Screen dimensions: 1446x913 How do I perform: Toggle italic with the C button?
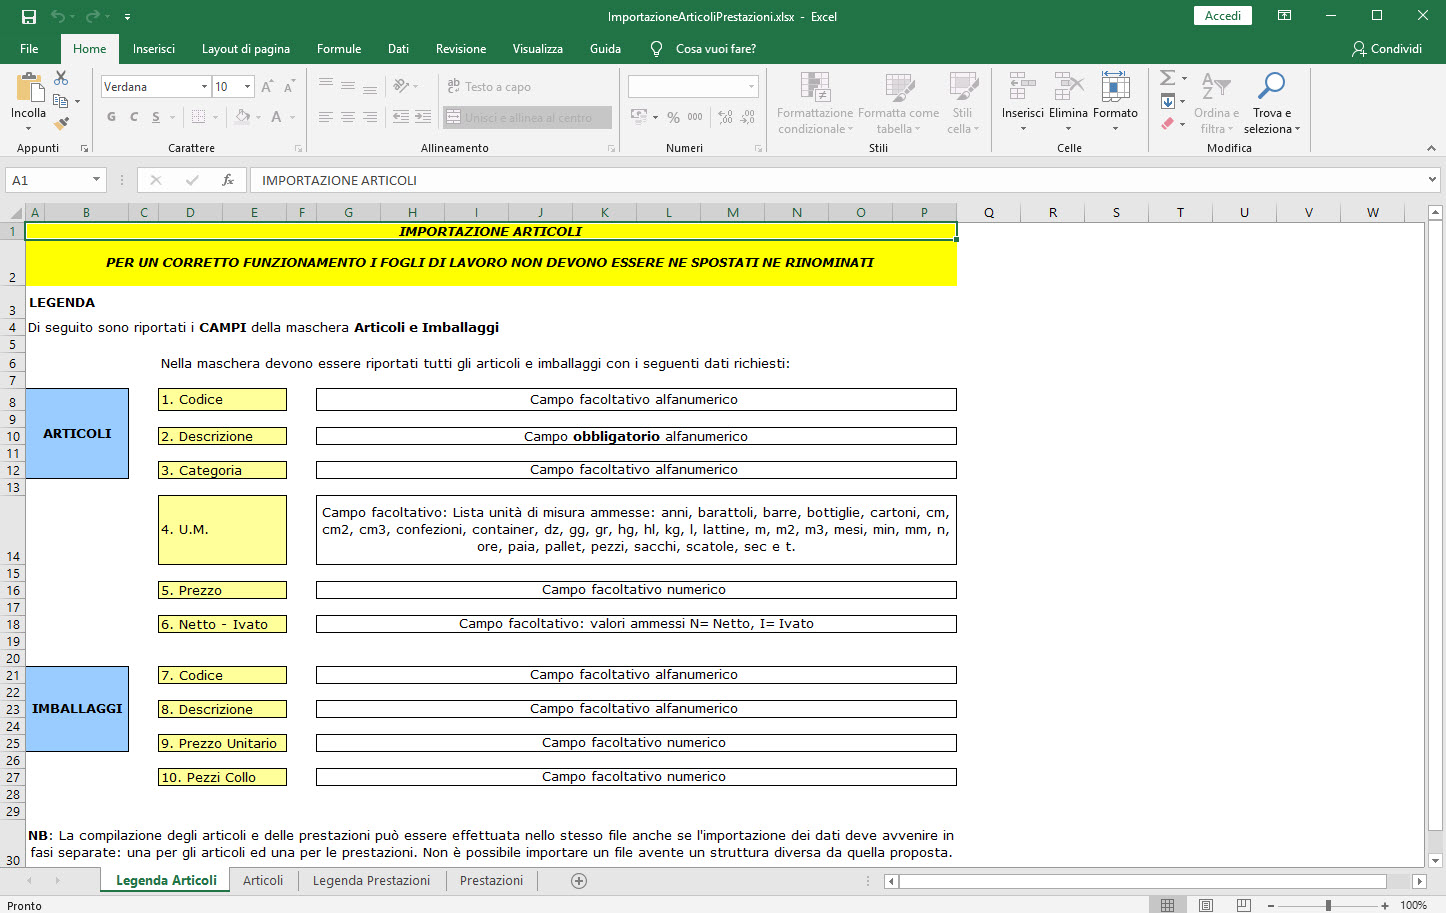pos(134,117)
